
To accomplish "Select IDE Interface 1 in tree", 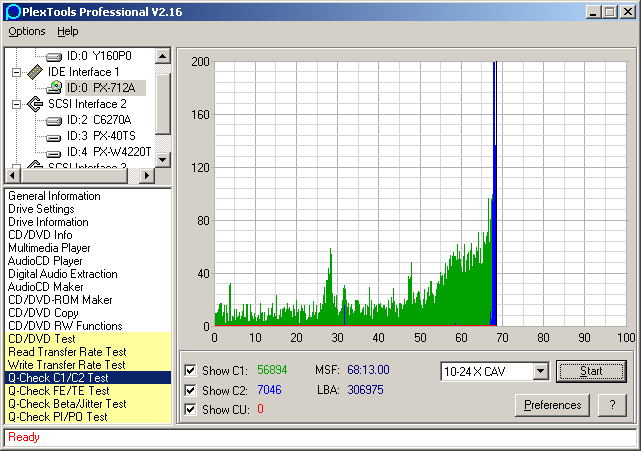I will (x=83, y=72).
